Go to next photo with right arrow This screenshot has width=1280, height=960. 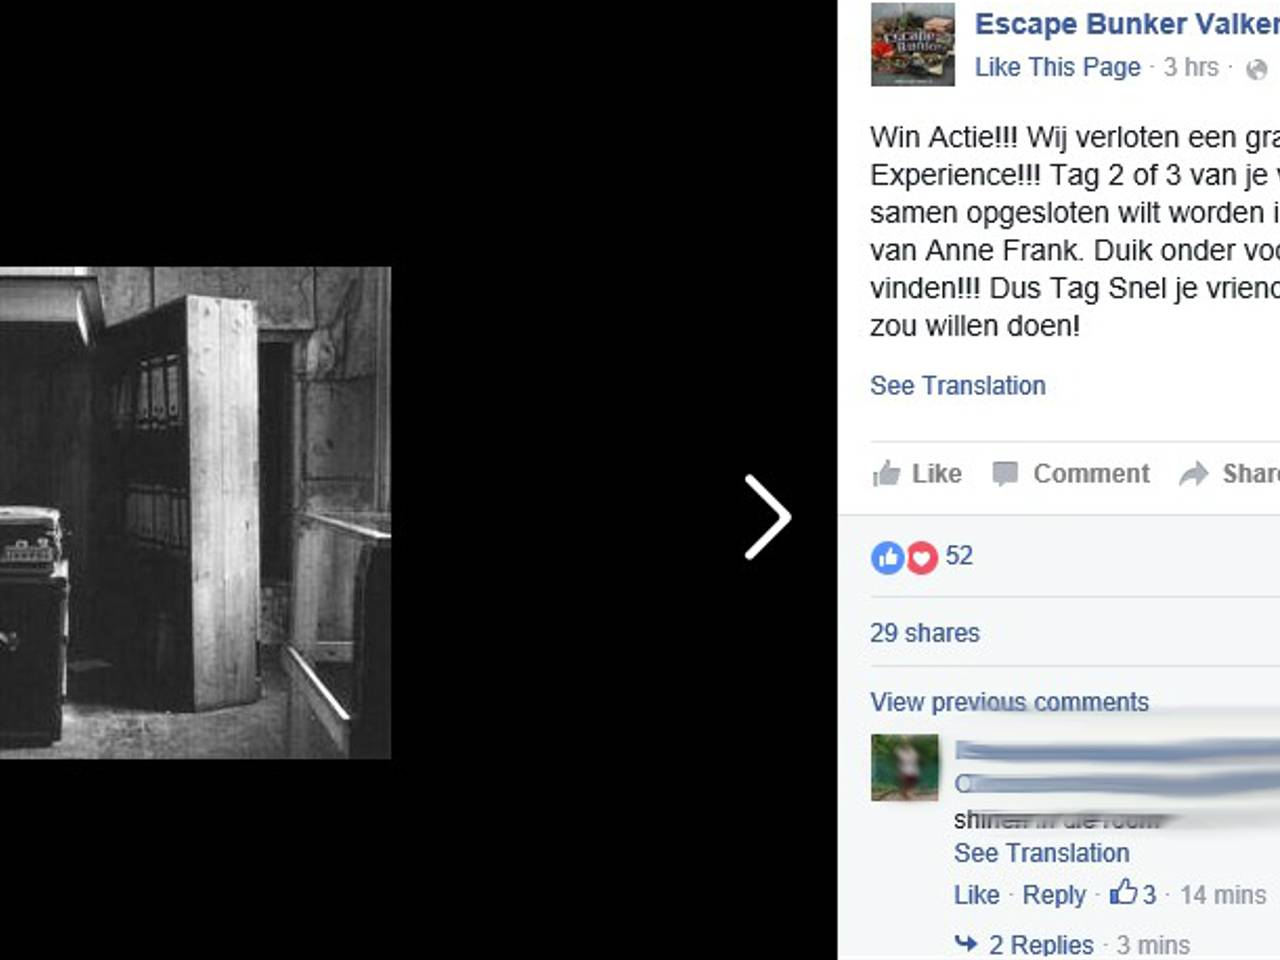point(768,517)
